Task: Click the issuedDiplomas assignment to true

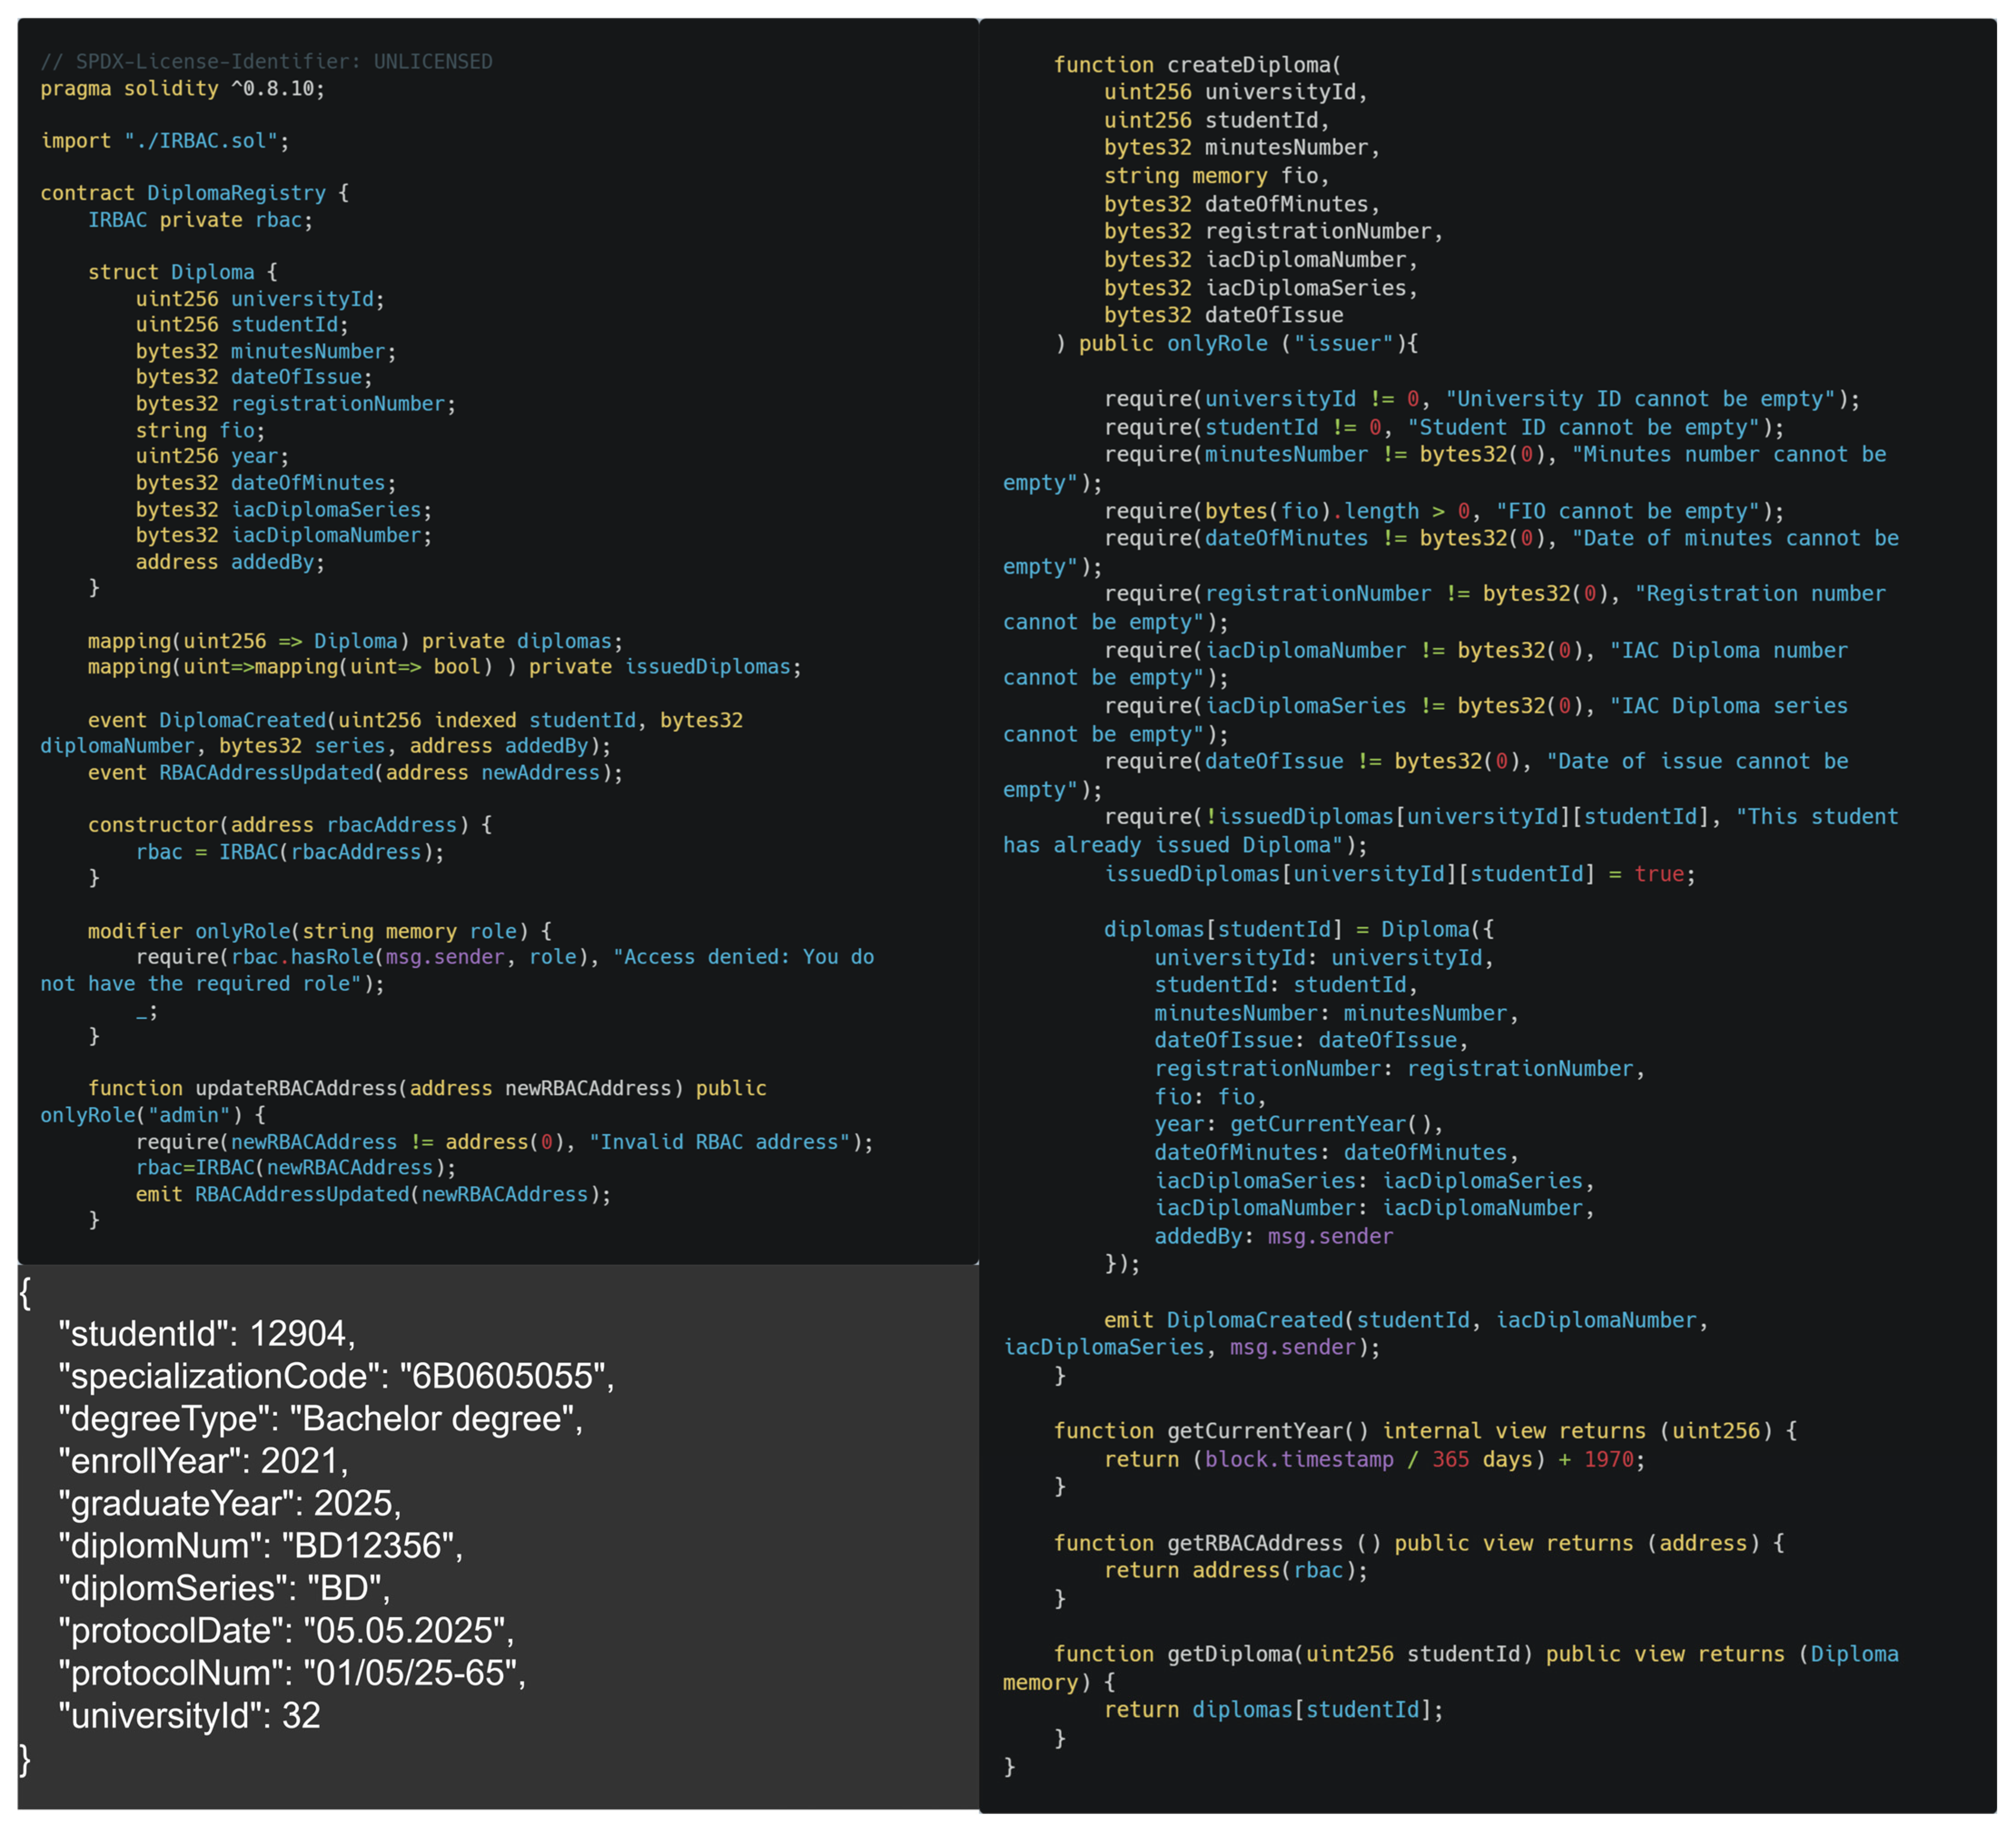Action: point(1399,874)
